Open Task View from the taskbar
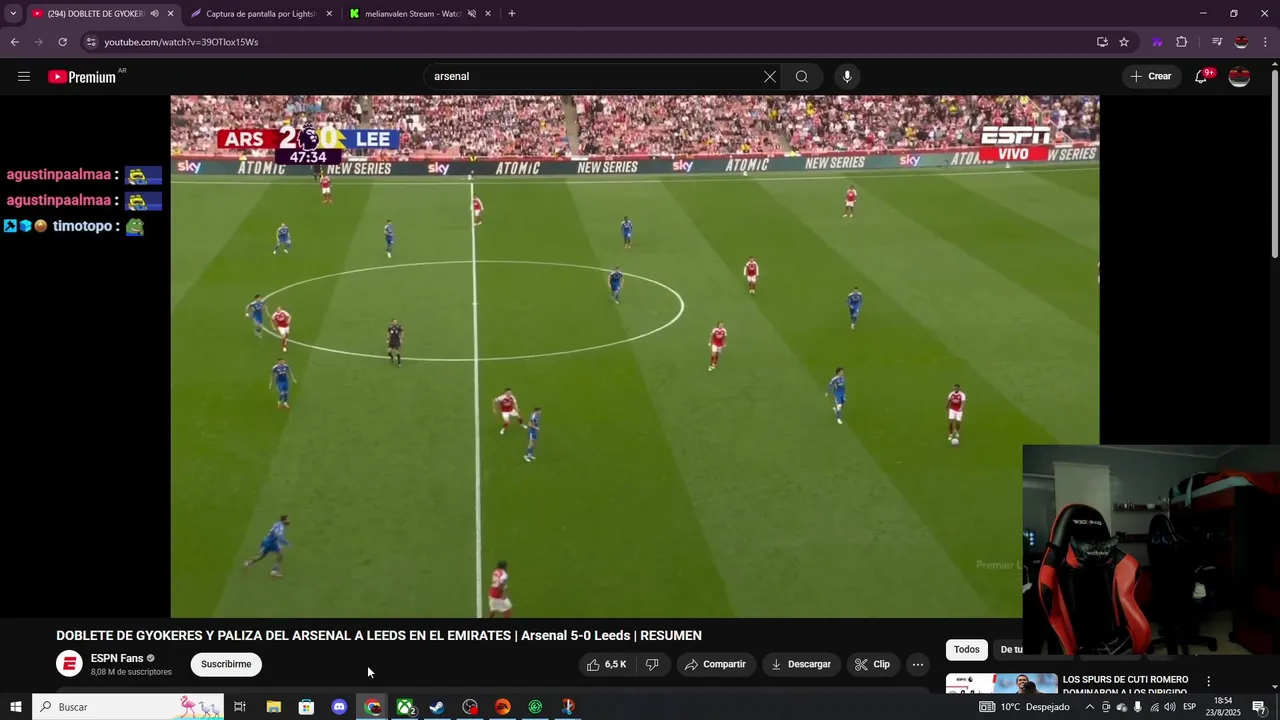The image size is (1280, 720). tap(240, 707)
